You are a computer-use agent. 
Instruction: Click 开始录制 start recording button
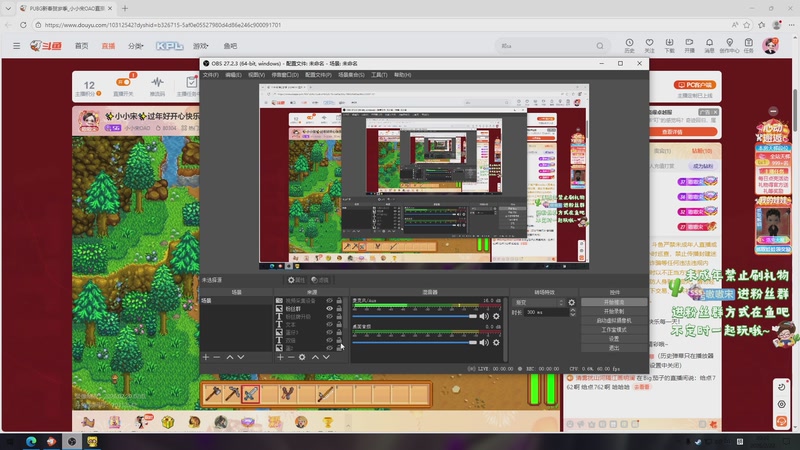pyautogui.click(x=614, y=311)
